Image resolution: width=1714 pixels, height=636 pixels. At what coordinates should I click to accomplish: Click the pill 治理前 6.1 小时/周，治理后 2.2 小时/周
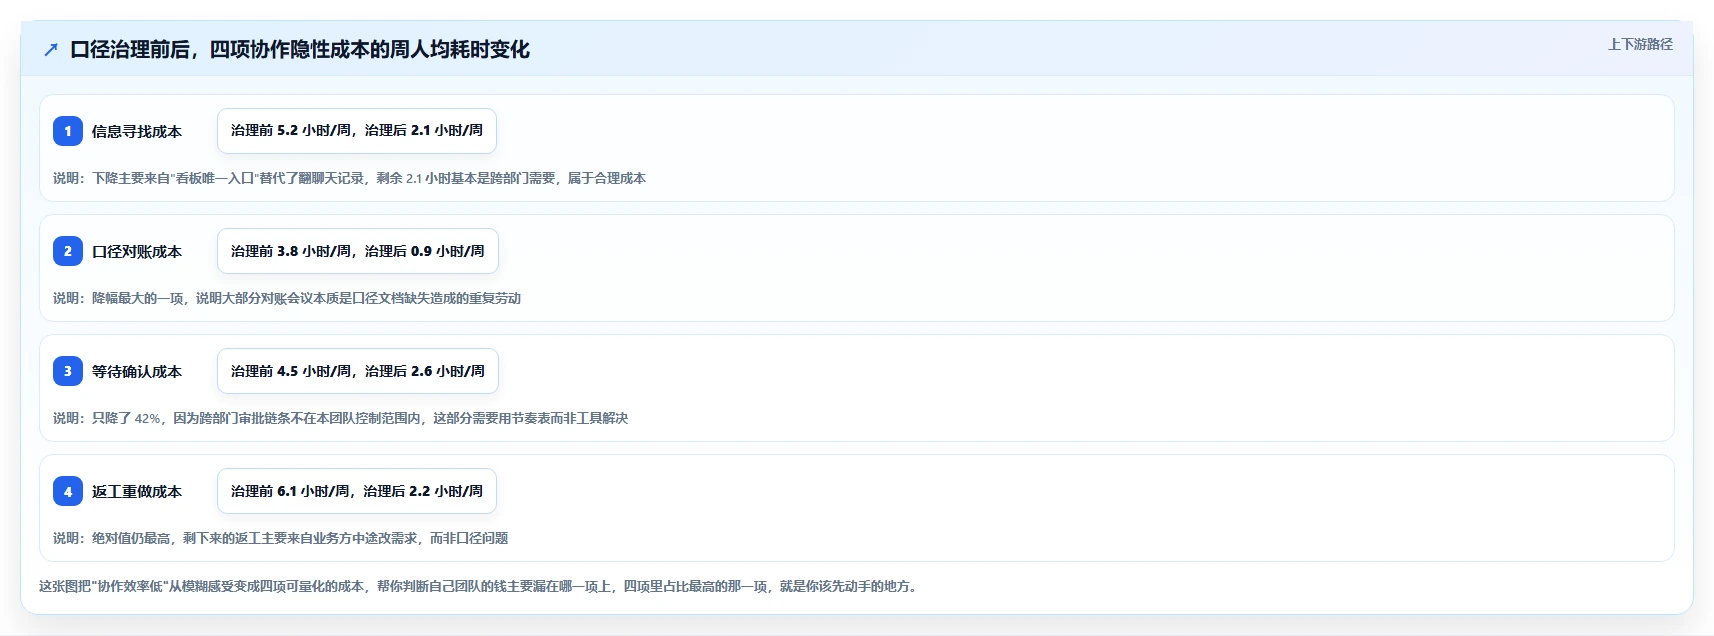357,491
